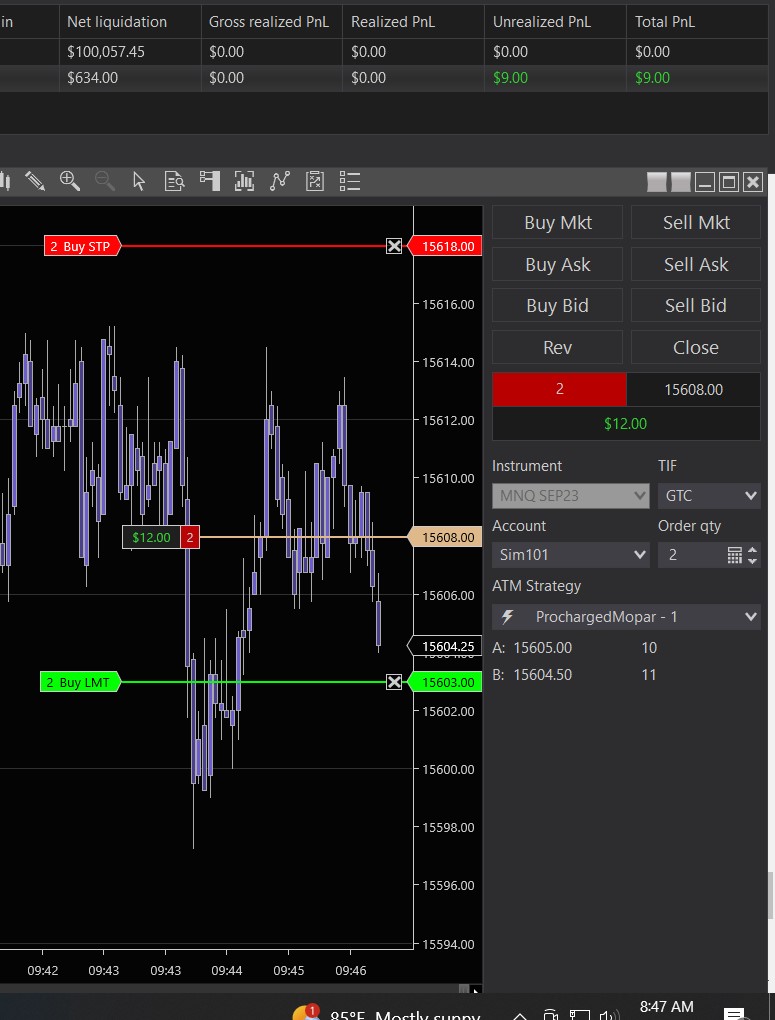This screenshot has width=775, height=1020.
Task: Expand the ATM Strategy ProchargedMopar dropdown
Action: [x=626, y=618]
